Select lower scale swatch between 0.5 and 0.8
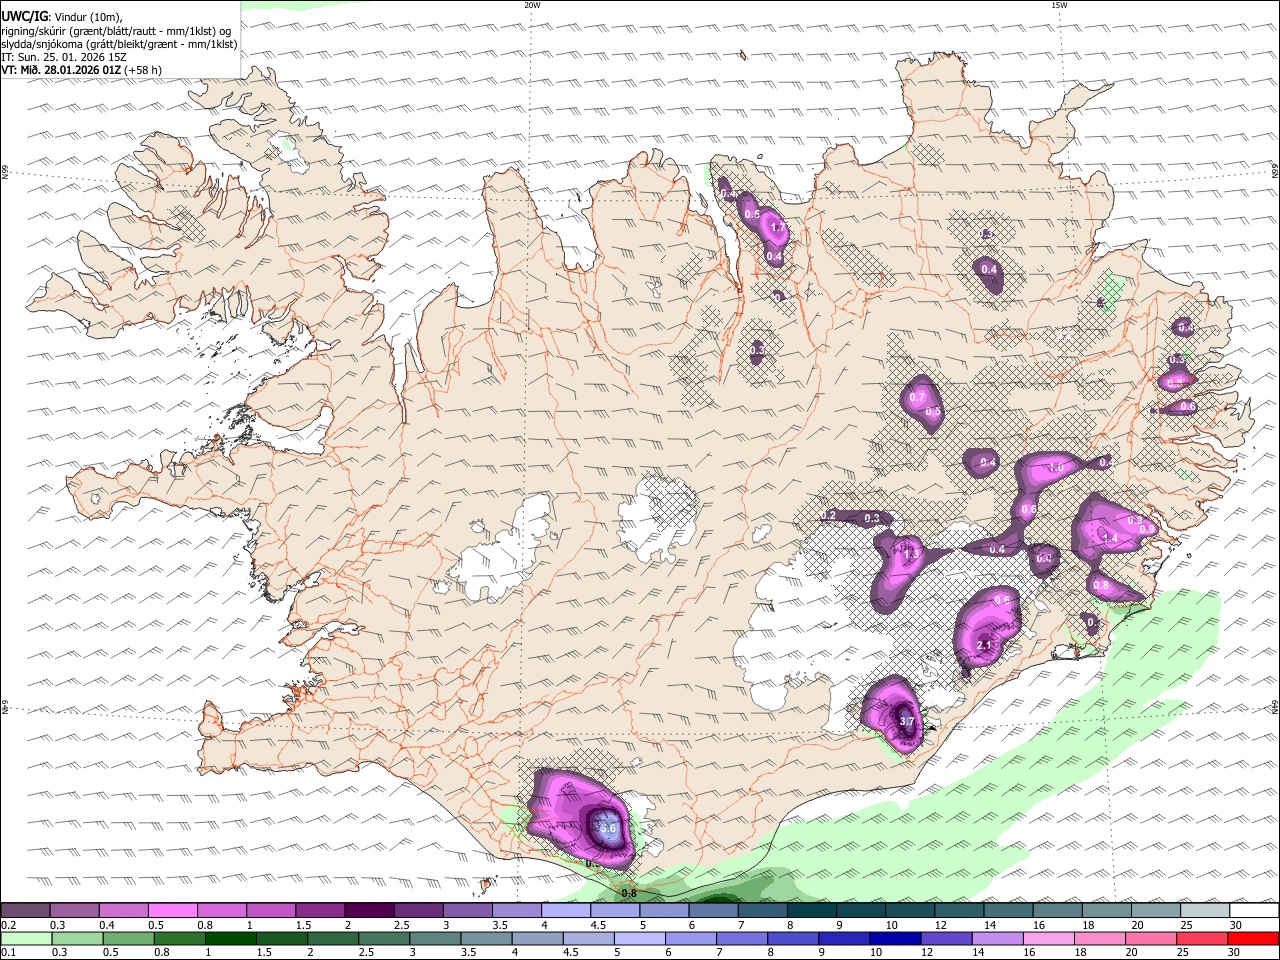This screenshot has height=960, width=1280. coord(128,938)
